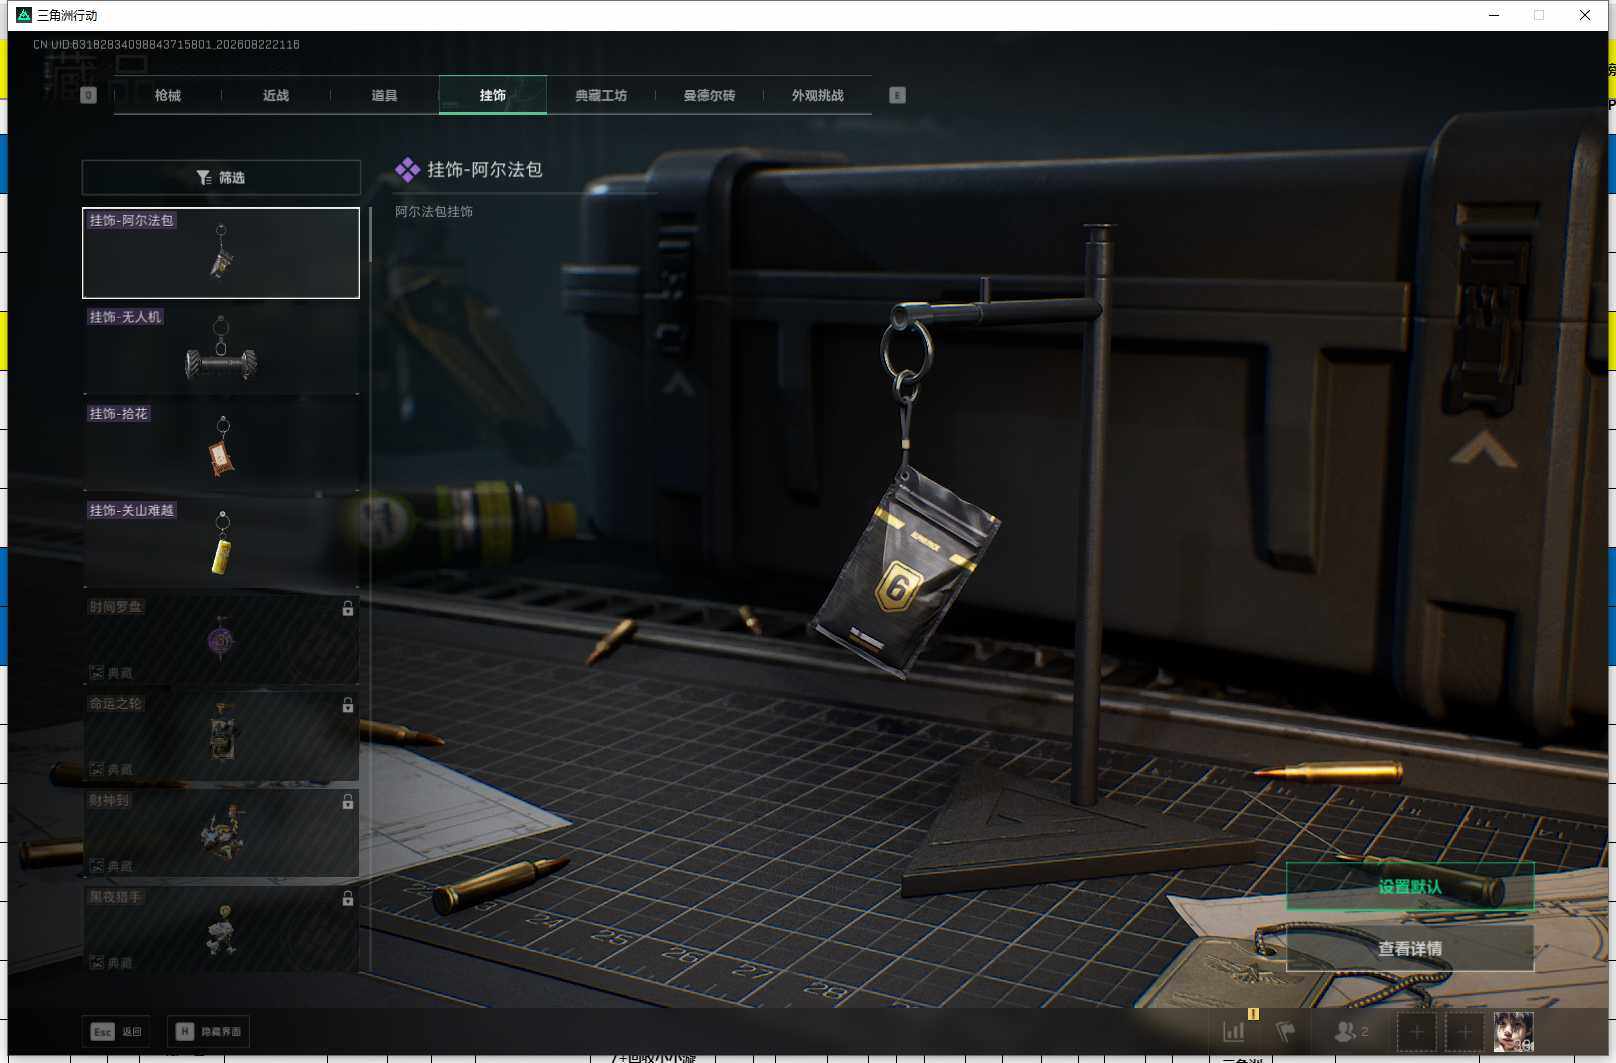Switch to the 枪械 tab
Viewport: 1616px width, 1063px height.
coord(168,95)
